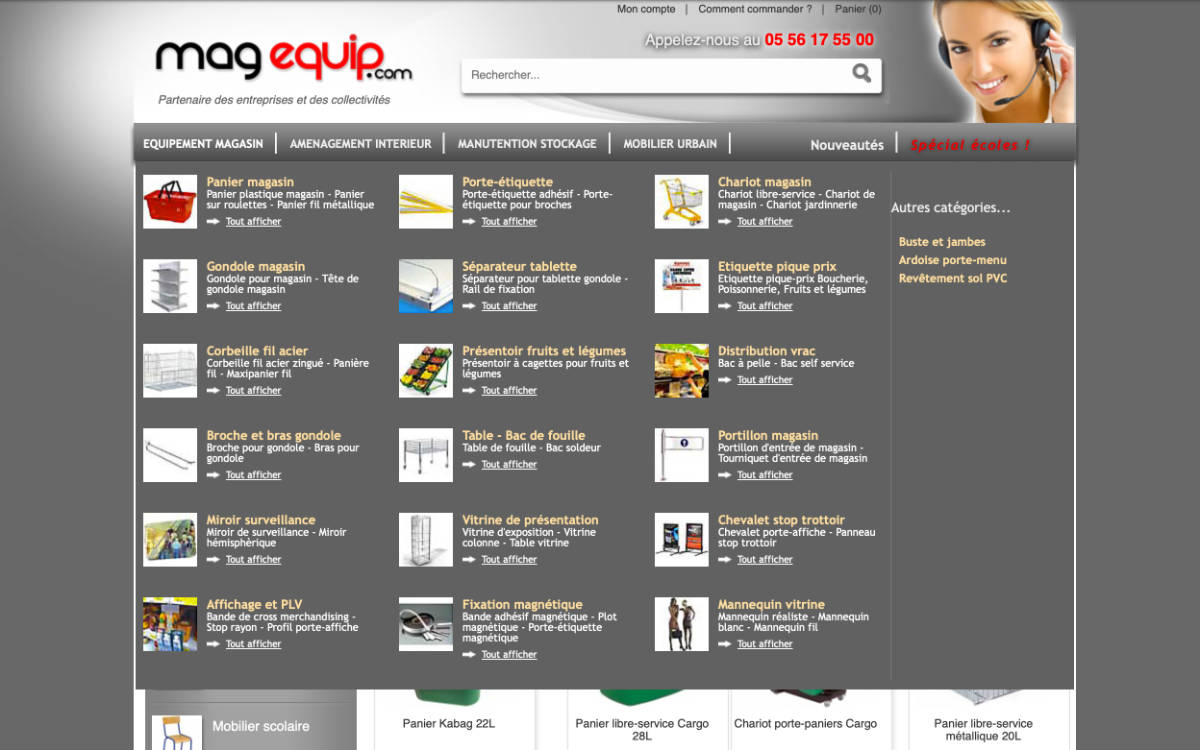Select the EQUIPEMENT MAGASIN menu item

pyautogui.click(x=203, y=143)
